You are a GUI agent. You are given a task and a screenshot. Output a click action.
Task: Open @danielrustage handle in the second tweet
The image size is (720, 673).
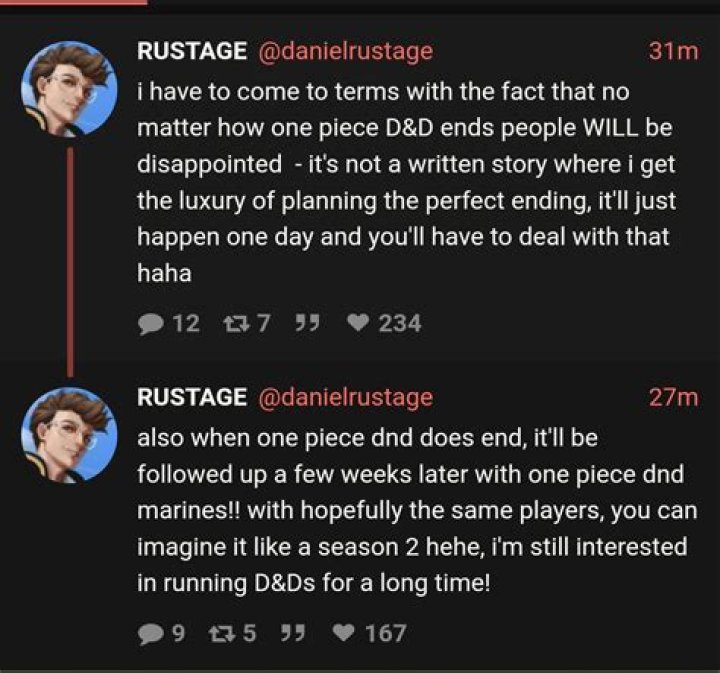pyautogui.click(x=345, y=397)
